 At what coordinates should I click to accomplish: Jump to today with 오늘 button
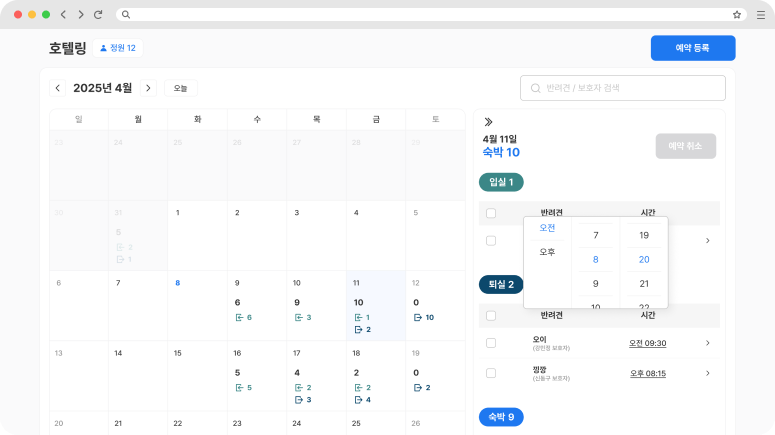click(x=180, y=88)
